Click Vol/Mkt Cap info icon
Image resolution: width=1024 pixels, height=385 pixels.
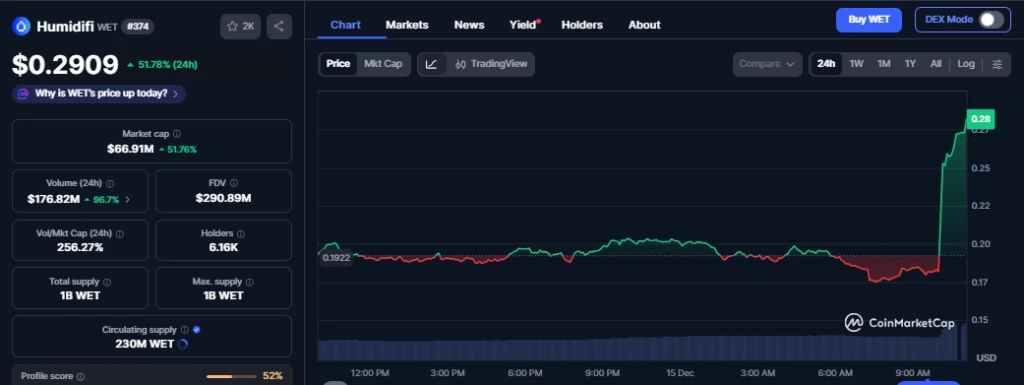[x=120, y=234]
